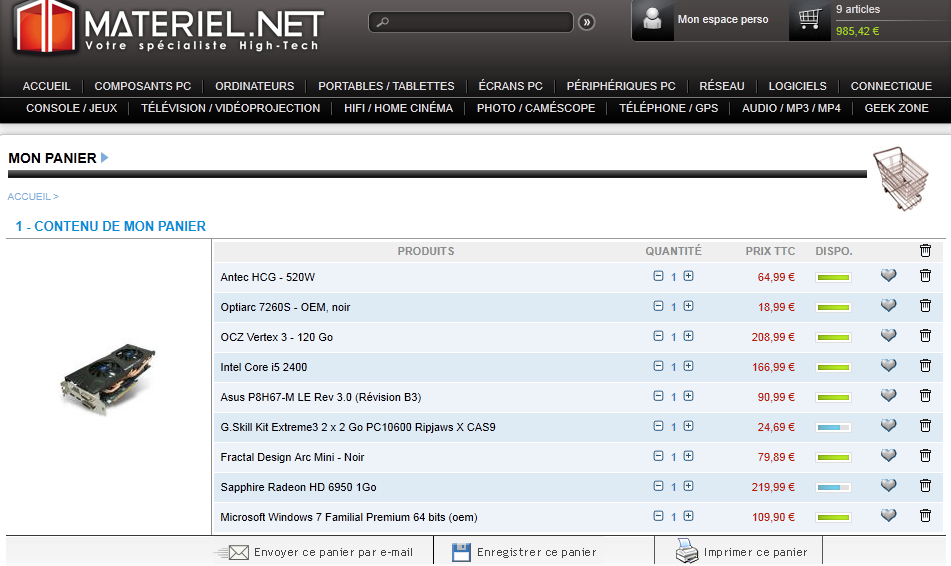Click the shopping cart icon in header
This screenshot has width=951, height=566.
[810, 20]
